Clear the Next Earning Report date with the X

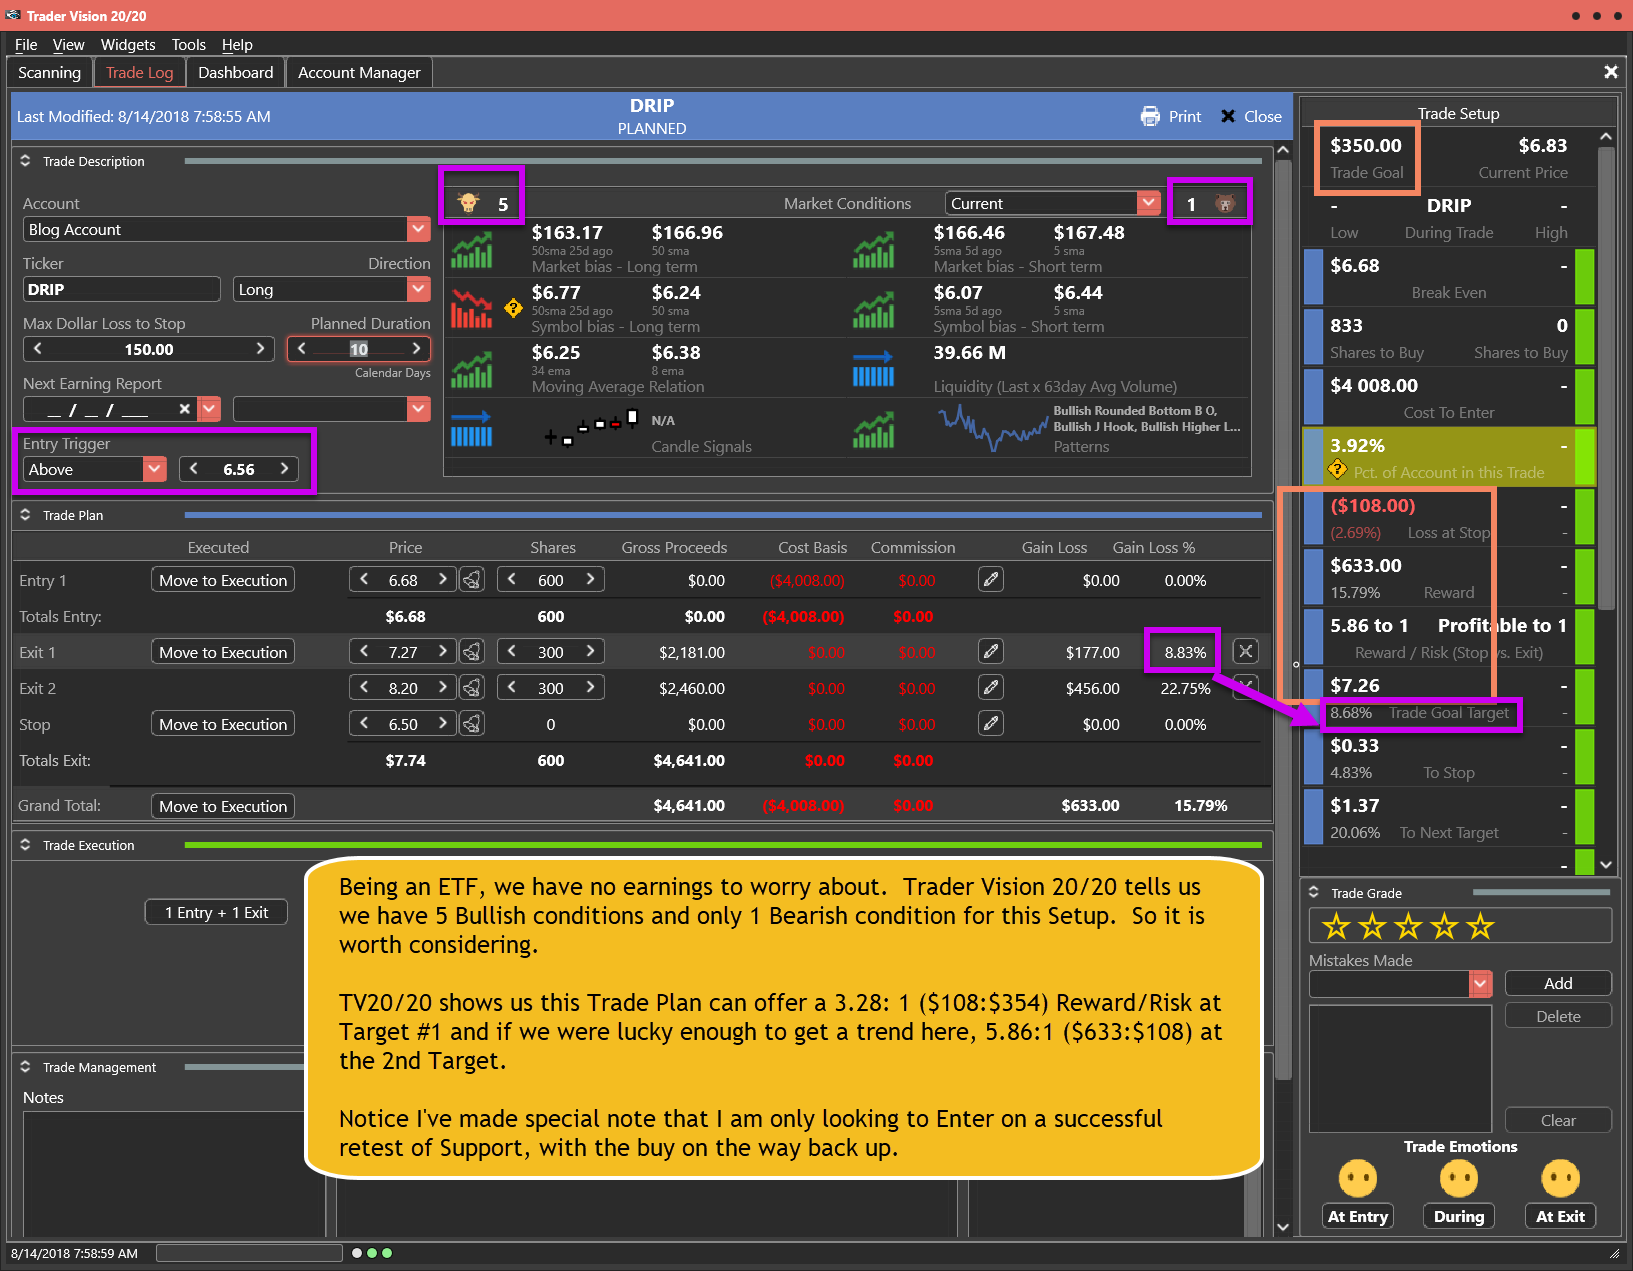[184, 409]
